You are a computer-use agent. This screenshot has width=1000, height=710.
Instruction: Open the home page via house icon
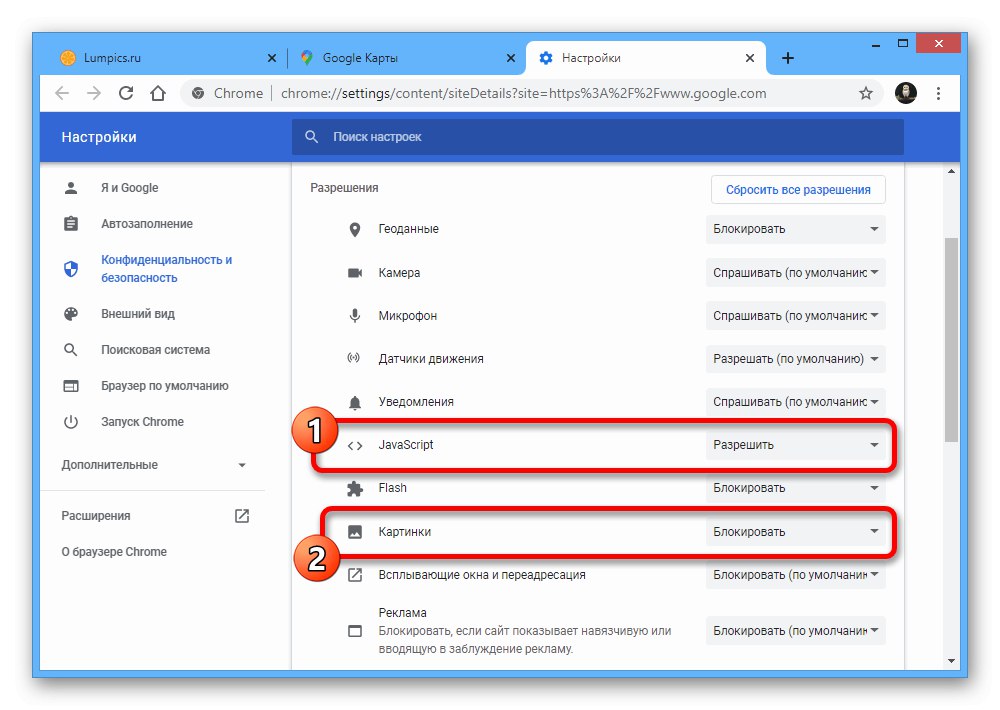coord(158,93)
